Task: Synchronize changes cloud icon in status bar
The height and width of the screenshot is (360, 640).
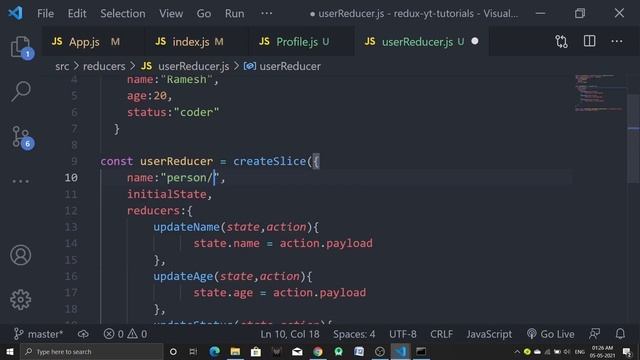Action: click(83, 334)
